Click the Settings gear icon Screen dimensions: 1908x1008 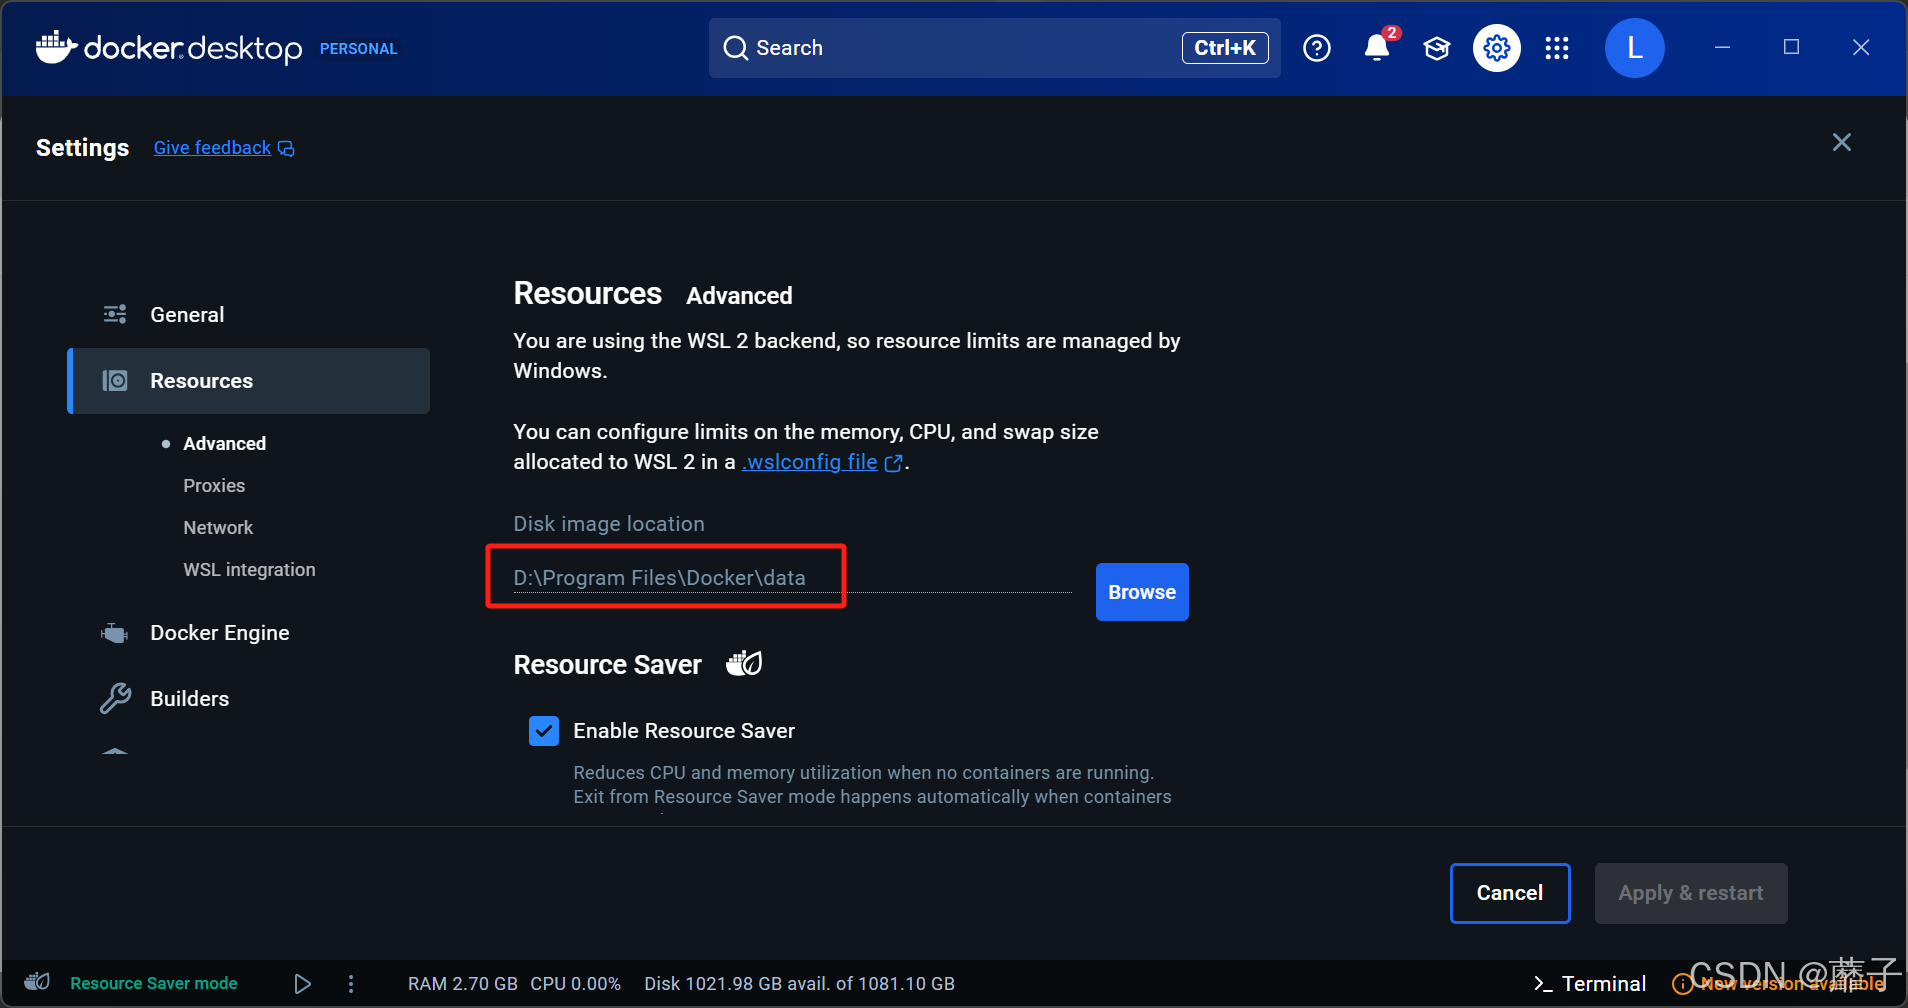tap(1496, 48)
